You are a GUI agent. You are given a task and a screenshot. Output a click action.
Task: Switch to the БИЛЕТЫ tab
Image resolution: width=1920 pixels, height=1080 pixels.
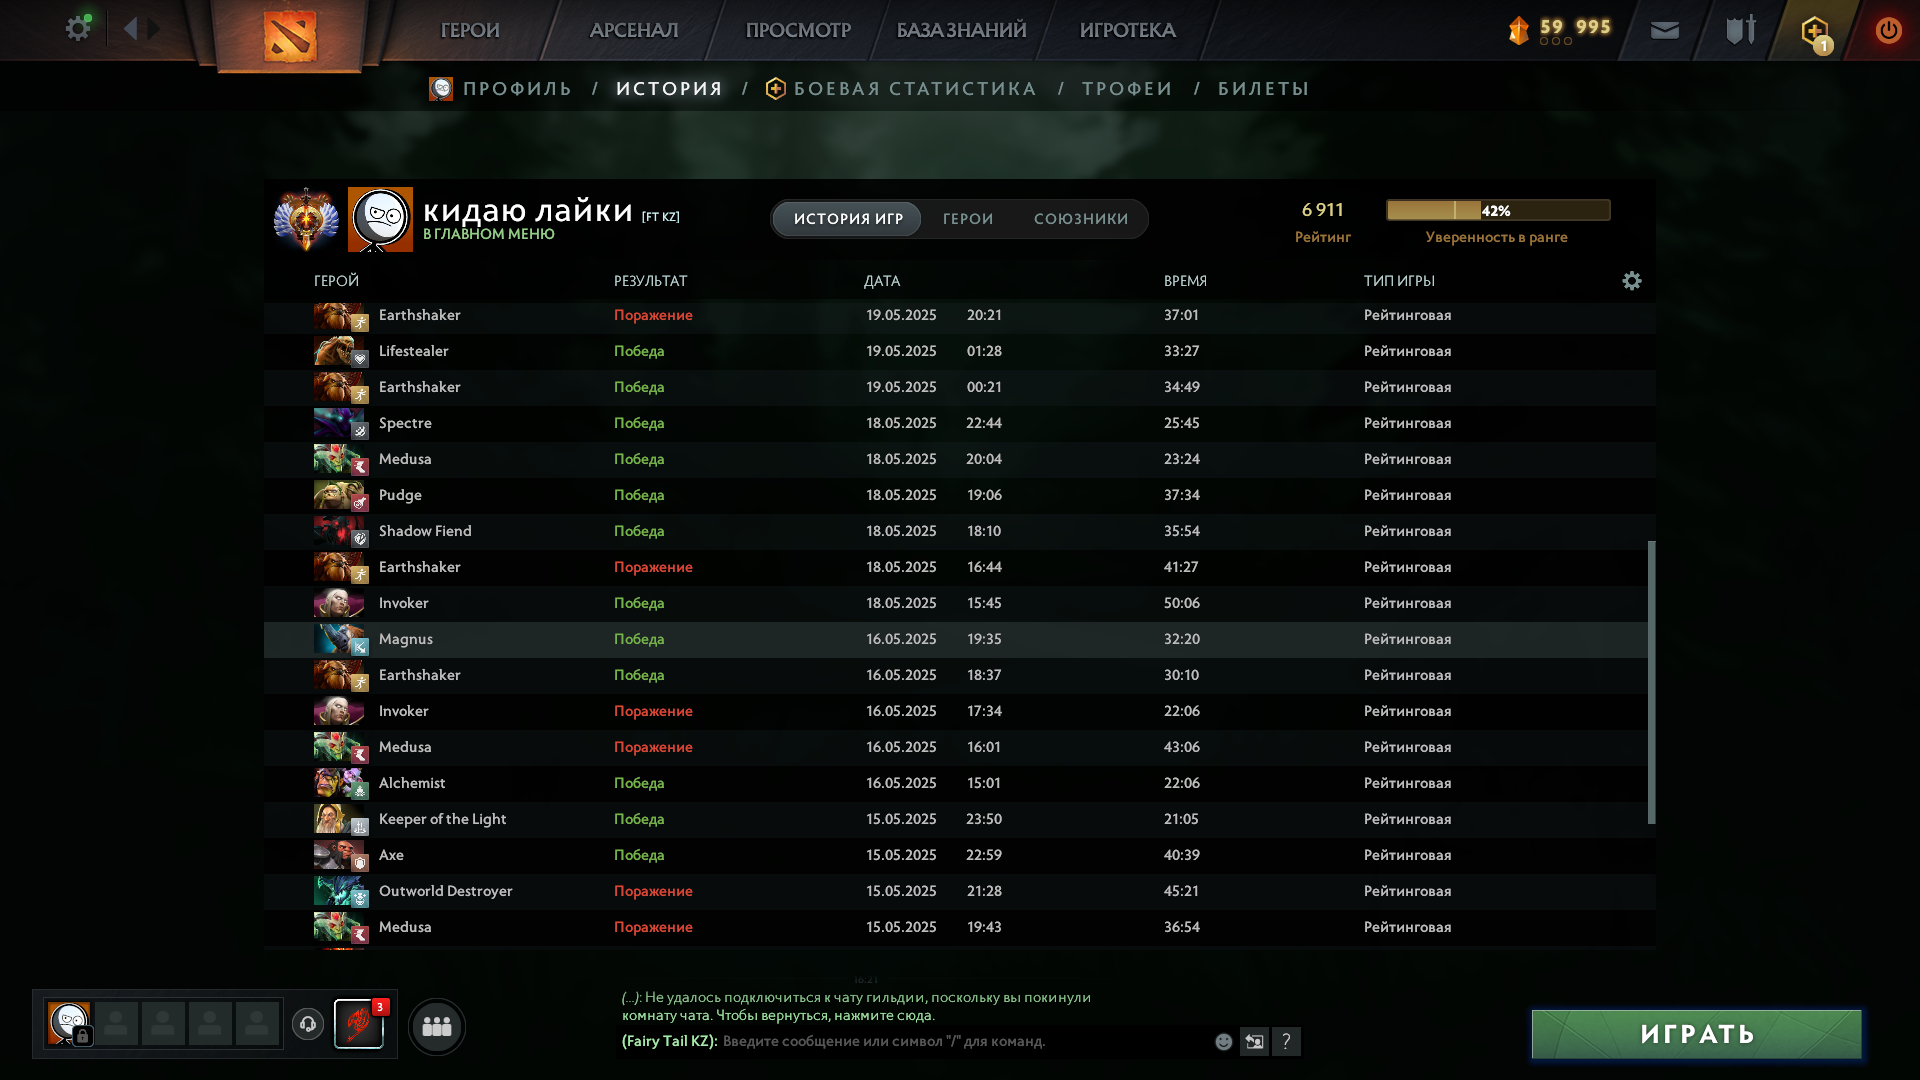1263,89
